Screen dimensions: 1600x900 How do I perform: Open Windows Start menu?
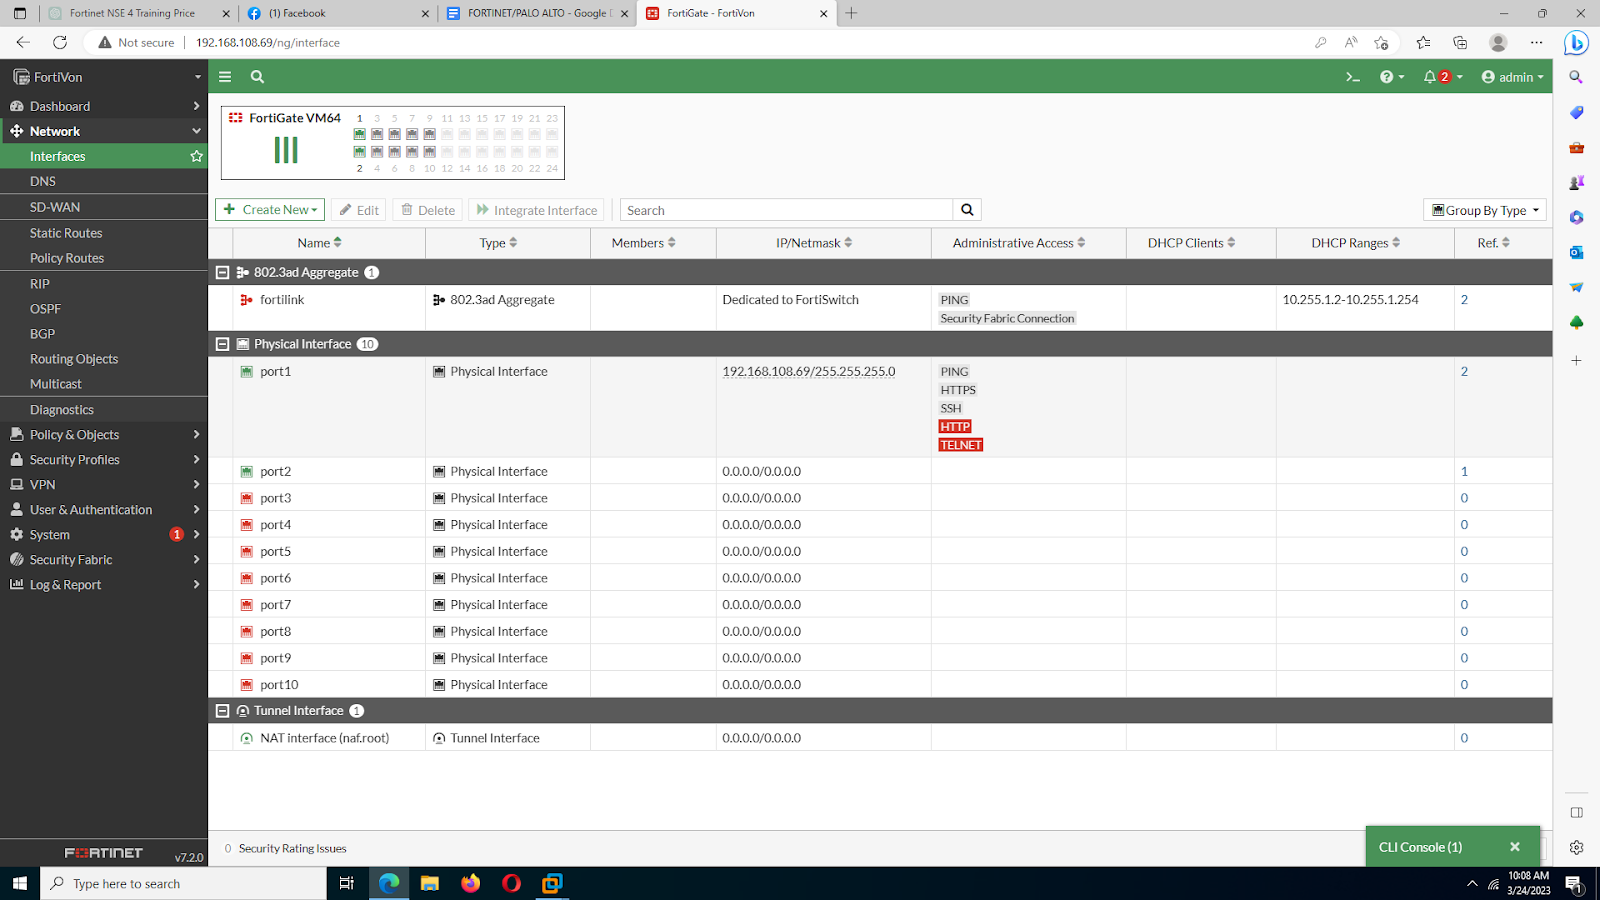20,883
